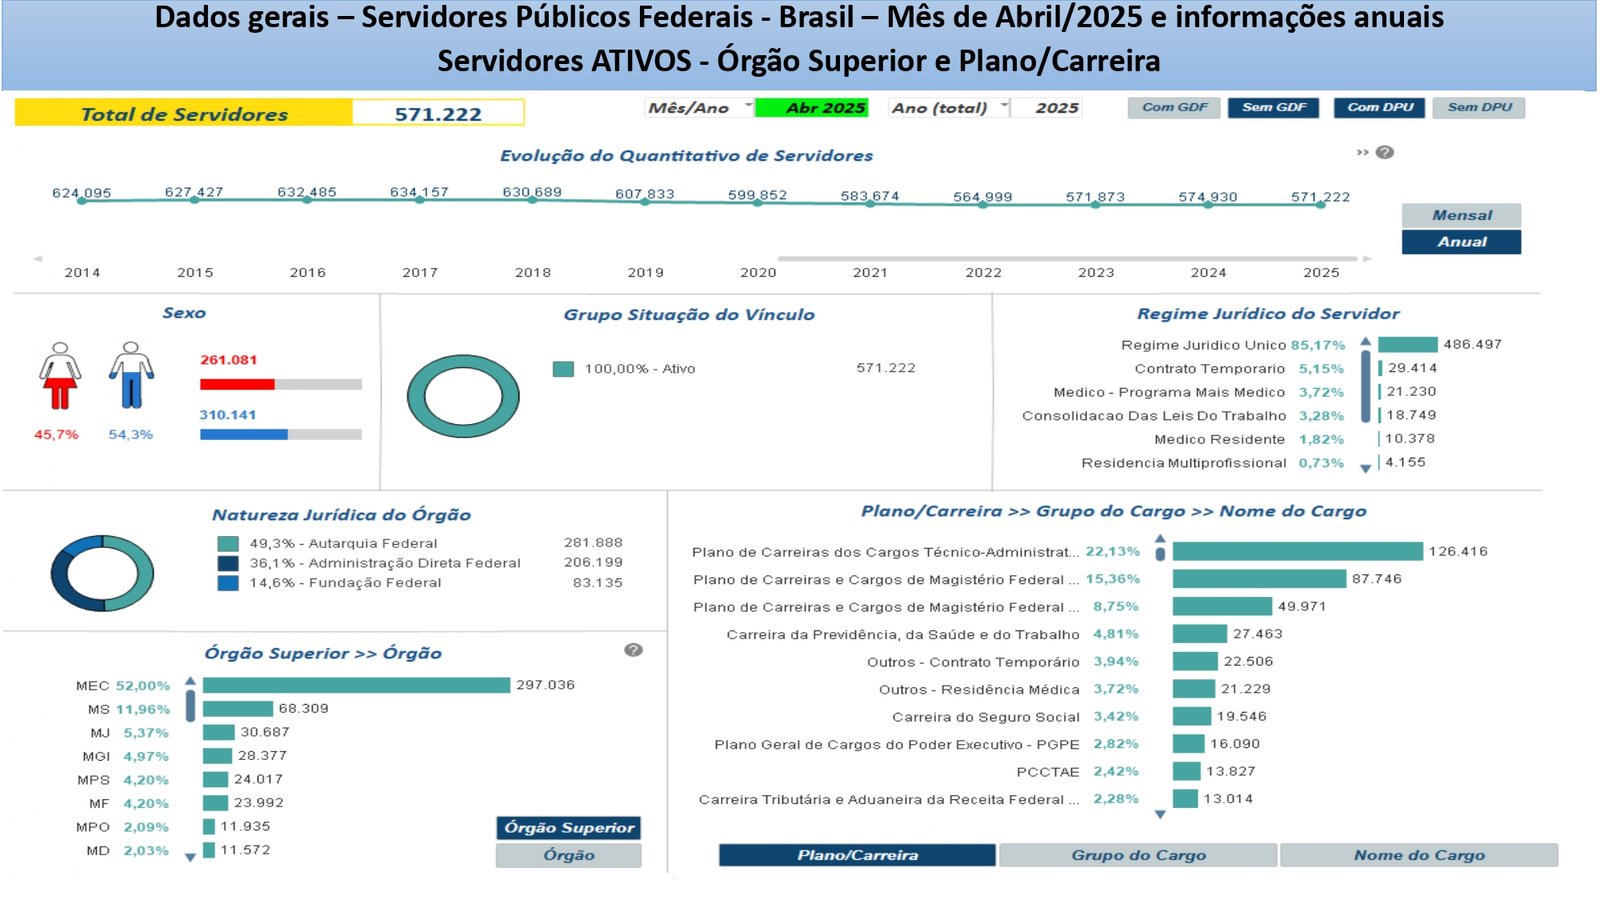Click the double-arrow expand icon near the evolution chart

coord(1362,152)
